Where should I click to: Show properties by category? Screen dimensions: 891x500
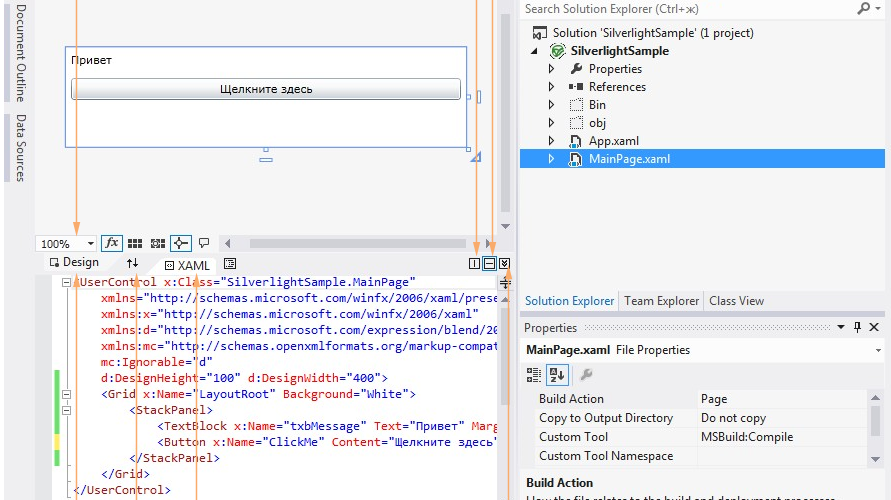(534, 374)
